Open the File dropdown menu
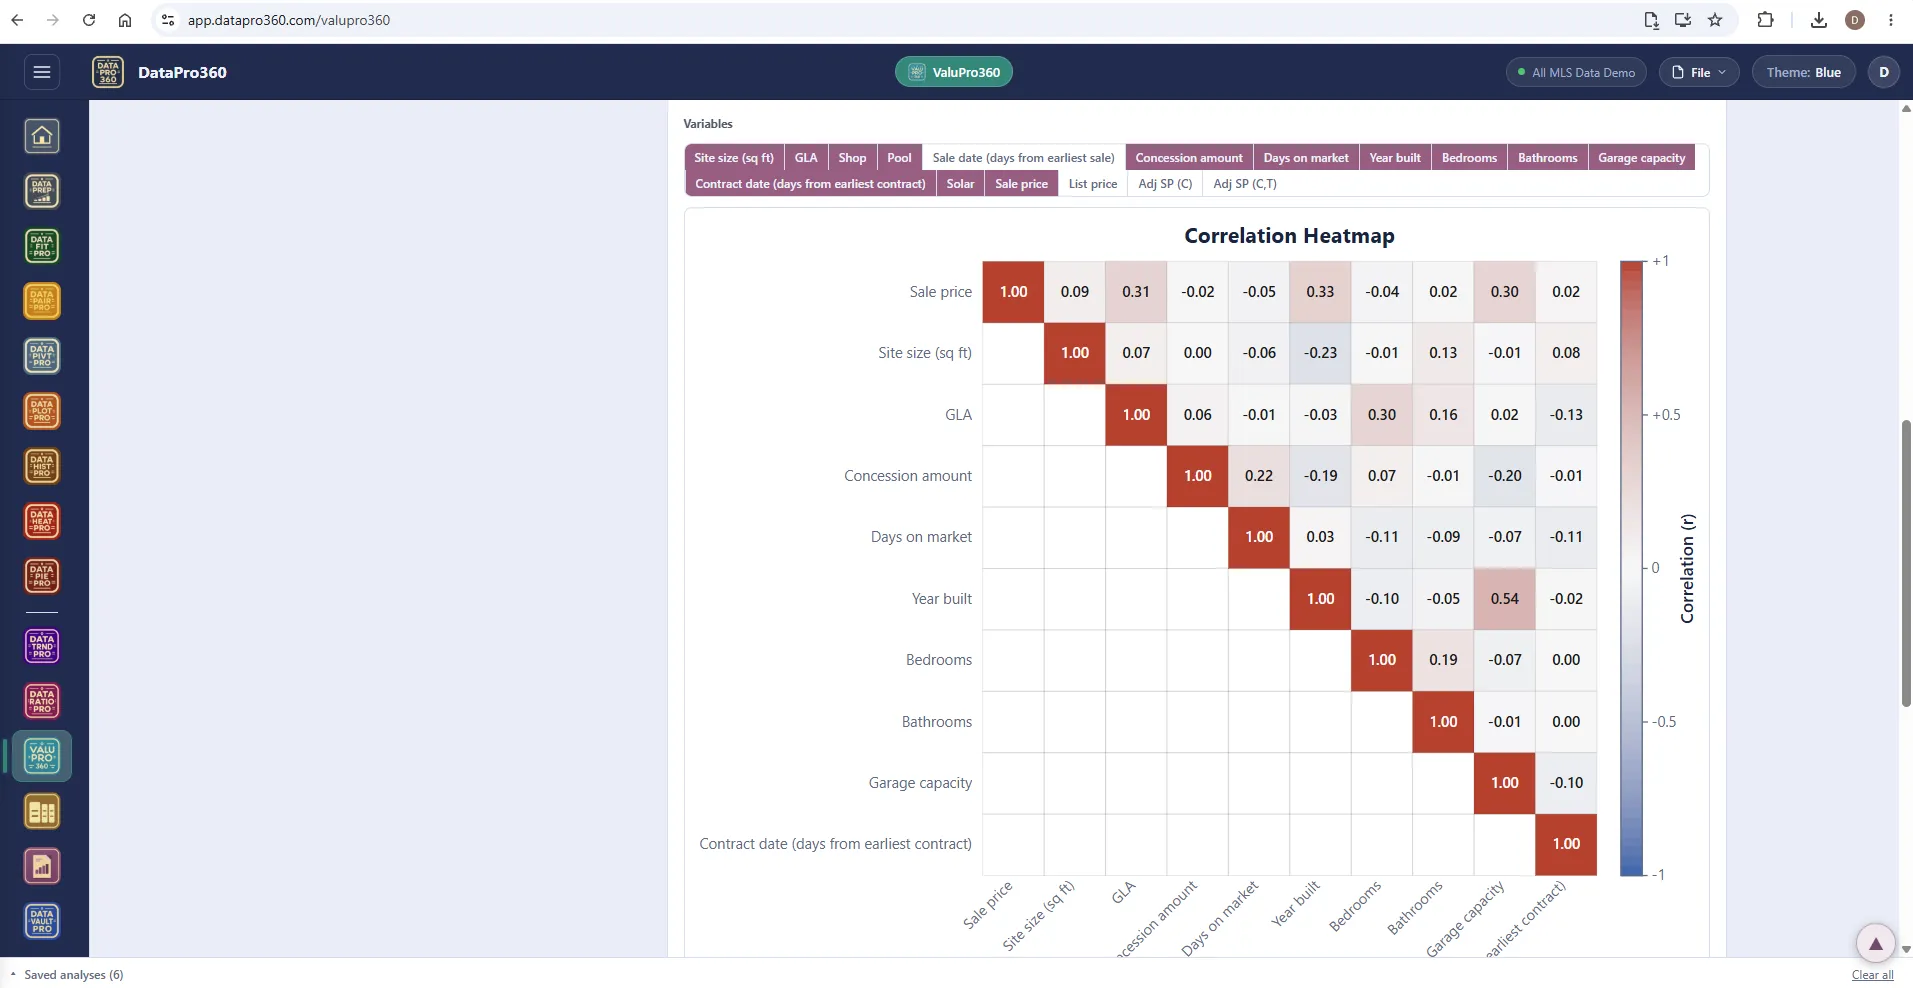 point(1699,72)
